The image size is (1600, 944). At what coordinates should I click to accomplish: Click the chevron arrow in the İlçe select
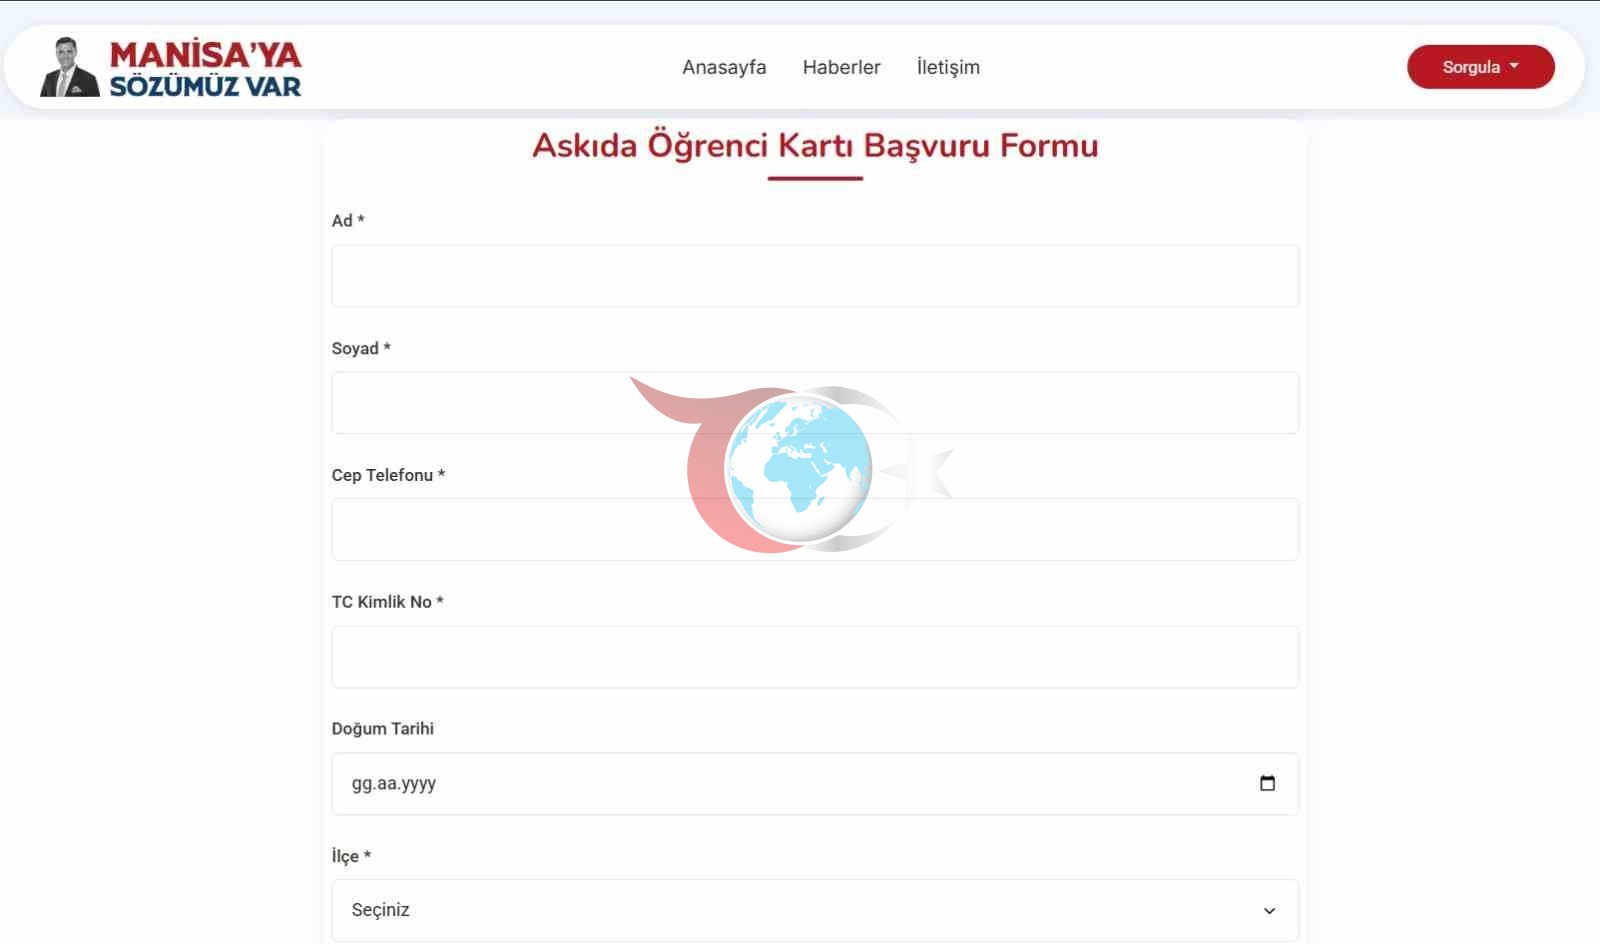coord(1269,910)
